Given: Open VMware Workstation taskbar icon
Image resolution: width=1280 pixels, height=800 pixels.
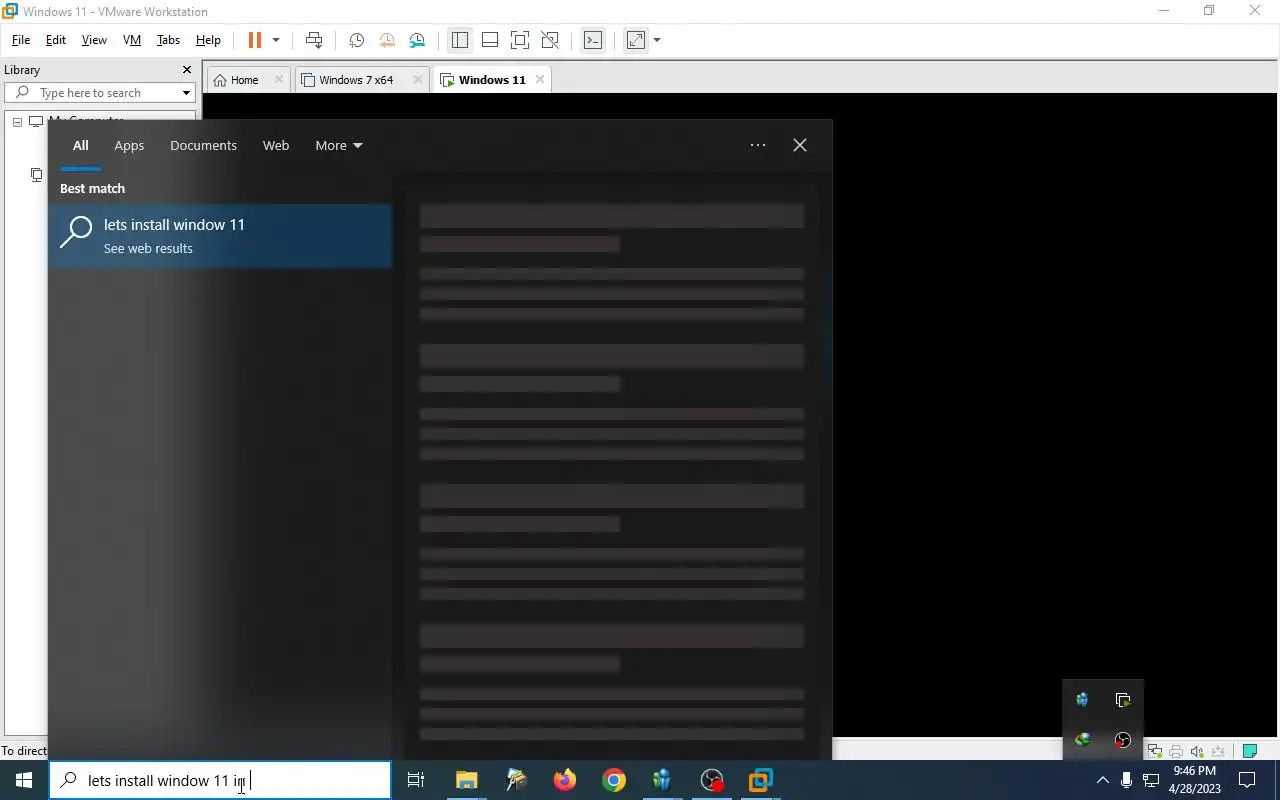Looking at the screenshot, I should [x=761, y=780].
